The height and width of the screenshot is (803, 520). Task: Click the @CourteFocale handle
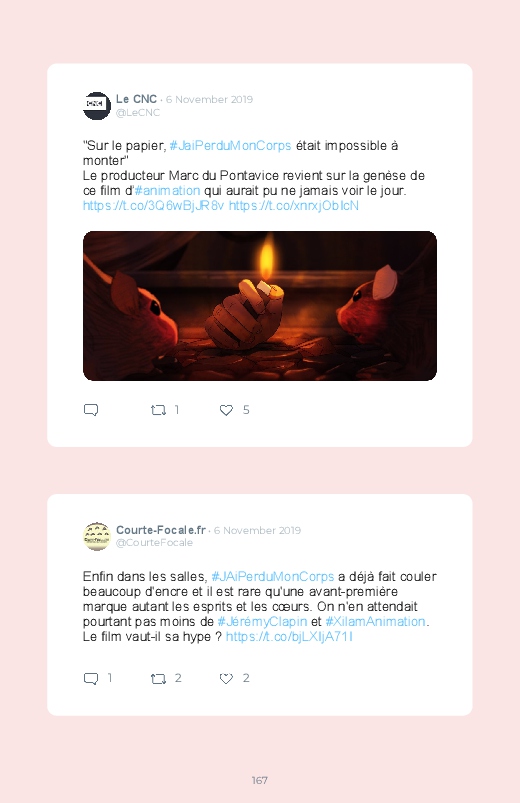[x=154, y=543]
